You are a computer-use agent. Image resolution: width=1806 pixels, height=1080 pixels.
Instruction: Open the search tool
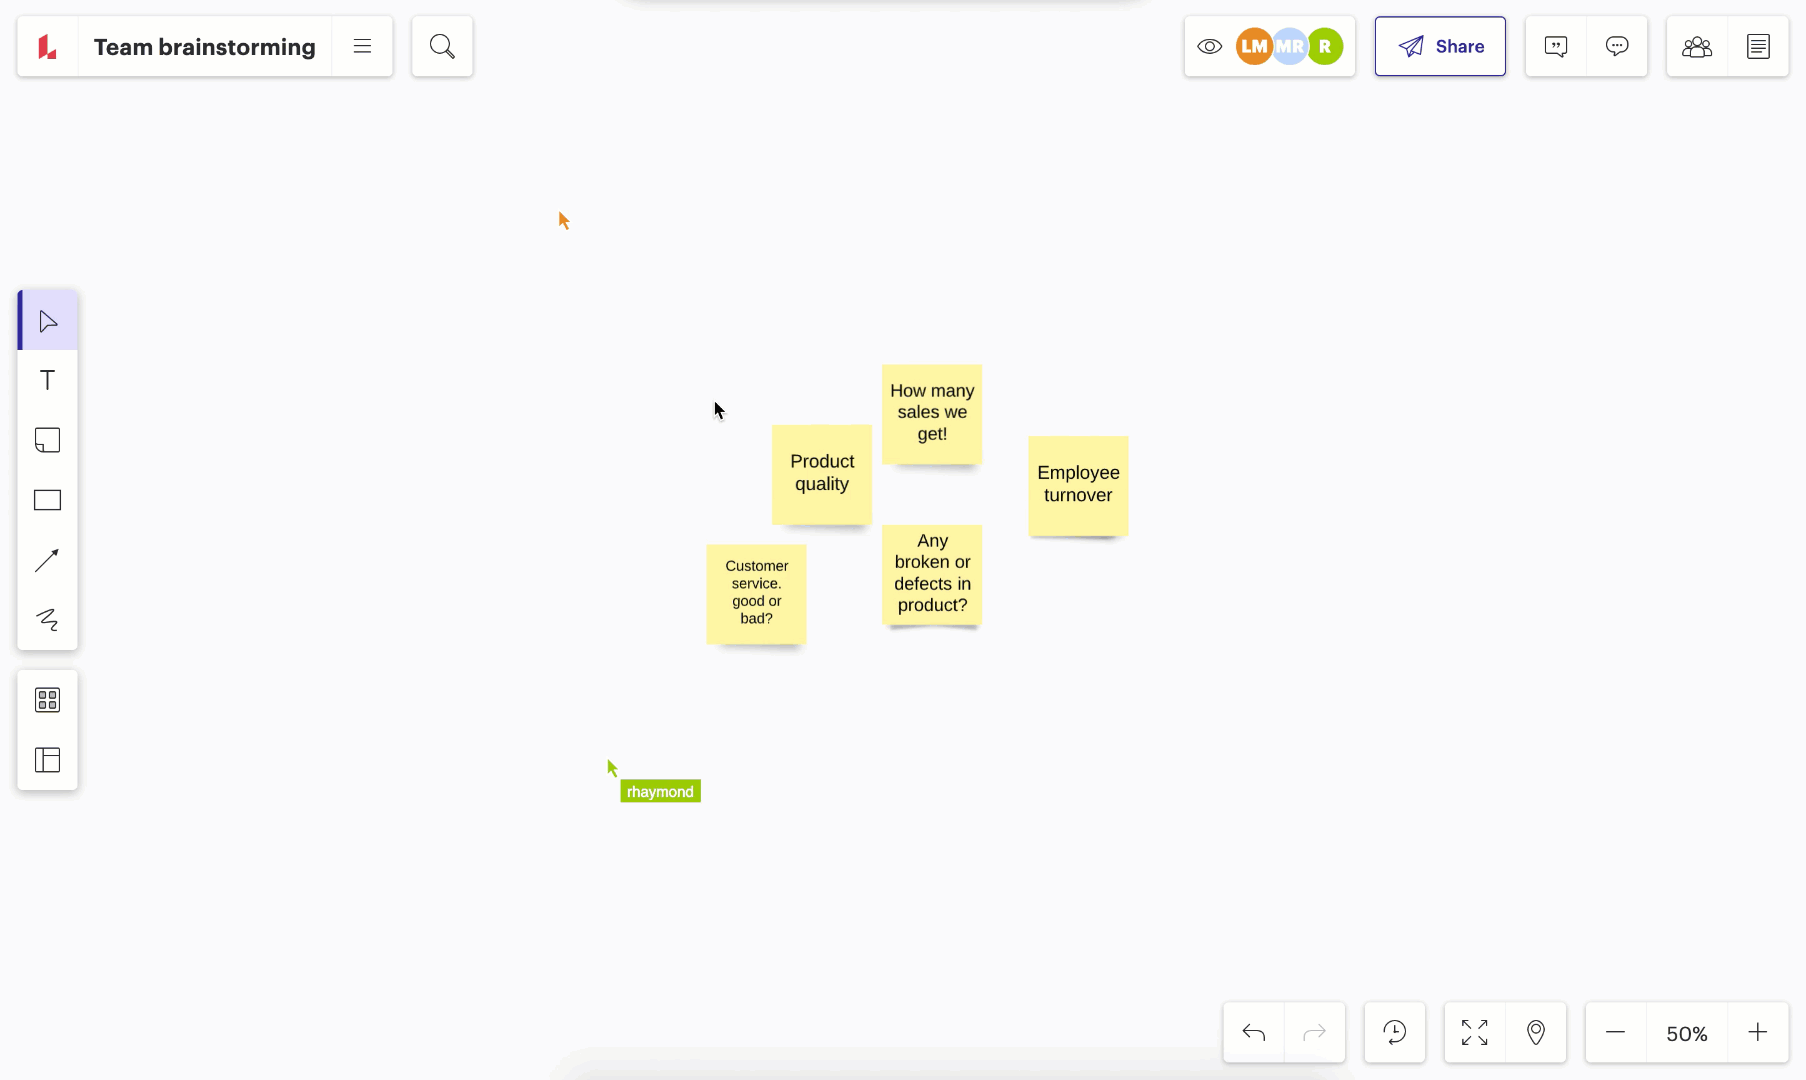tap(441, 46)
